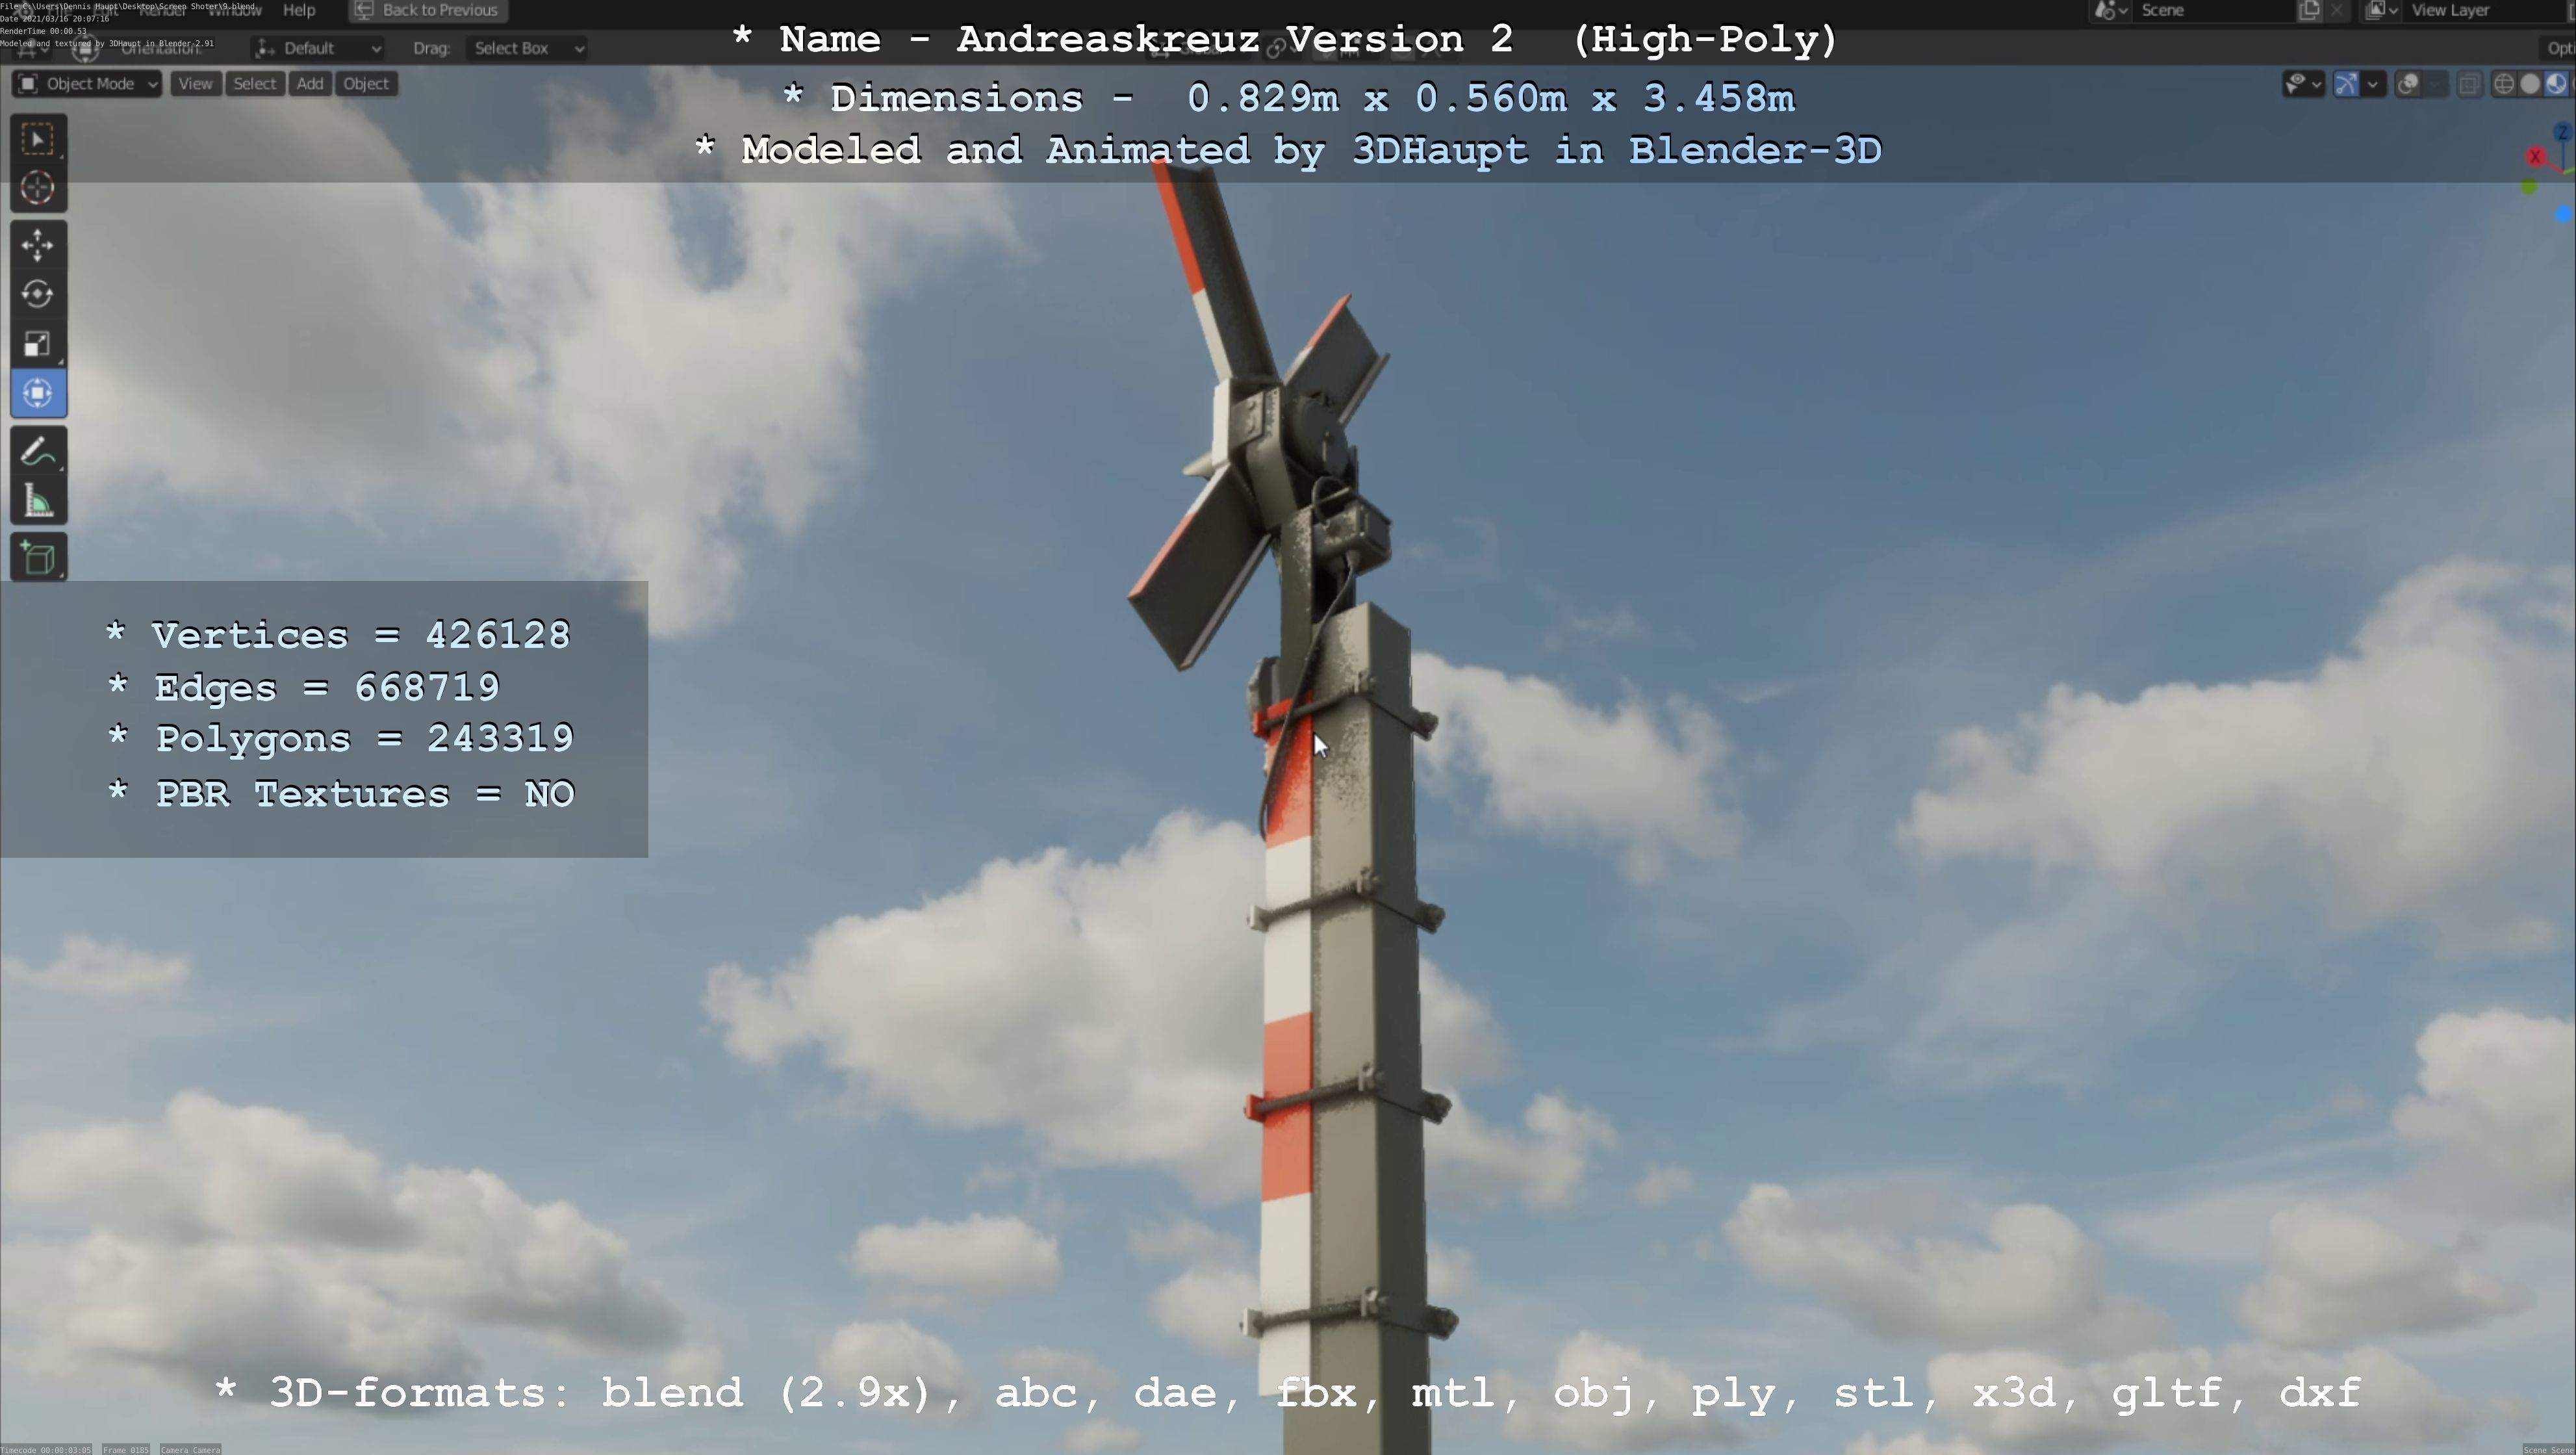The image size is (2576, 1455).
Task: Toggle viewport overlays display
Action: pyautogui.click(x=2409, y=84)
